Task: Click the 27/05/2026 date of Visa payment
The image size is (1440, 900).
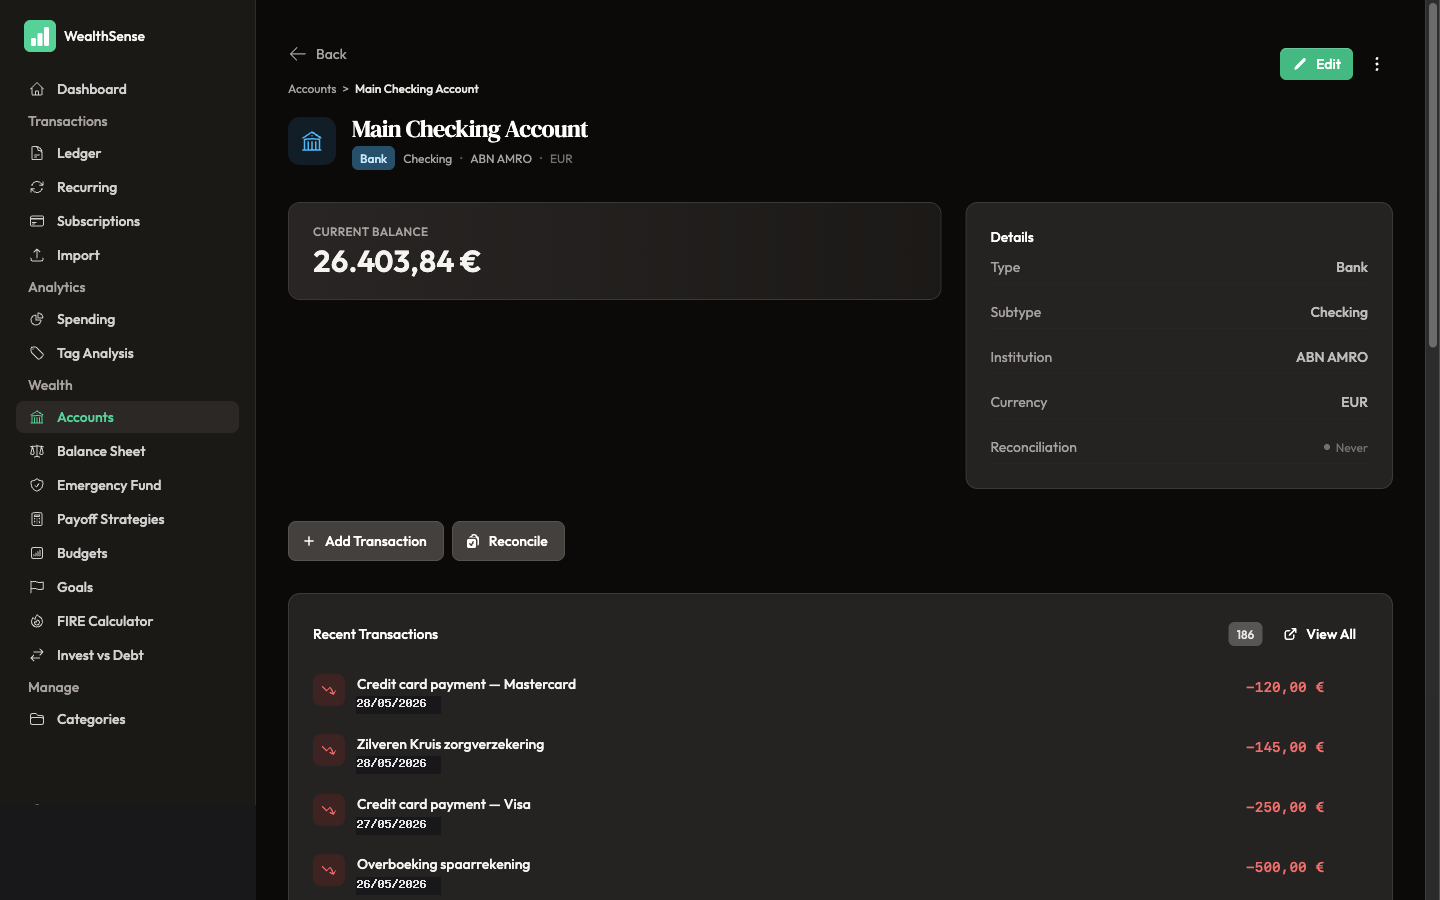Action: click(x=391, y=824)
